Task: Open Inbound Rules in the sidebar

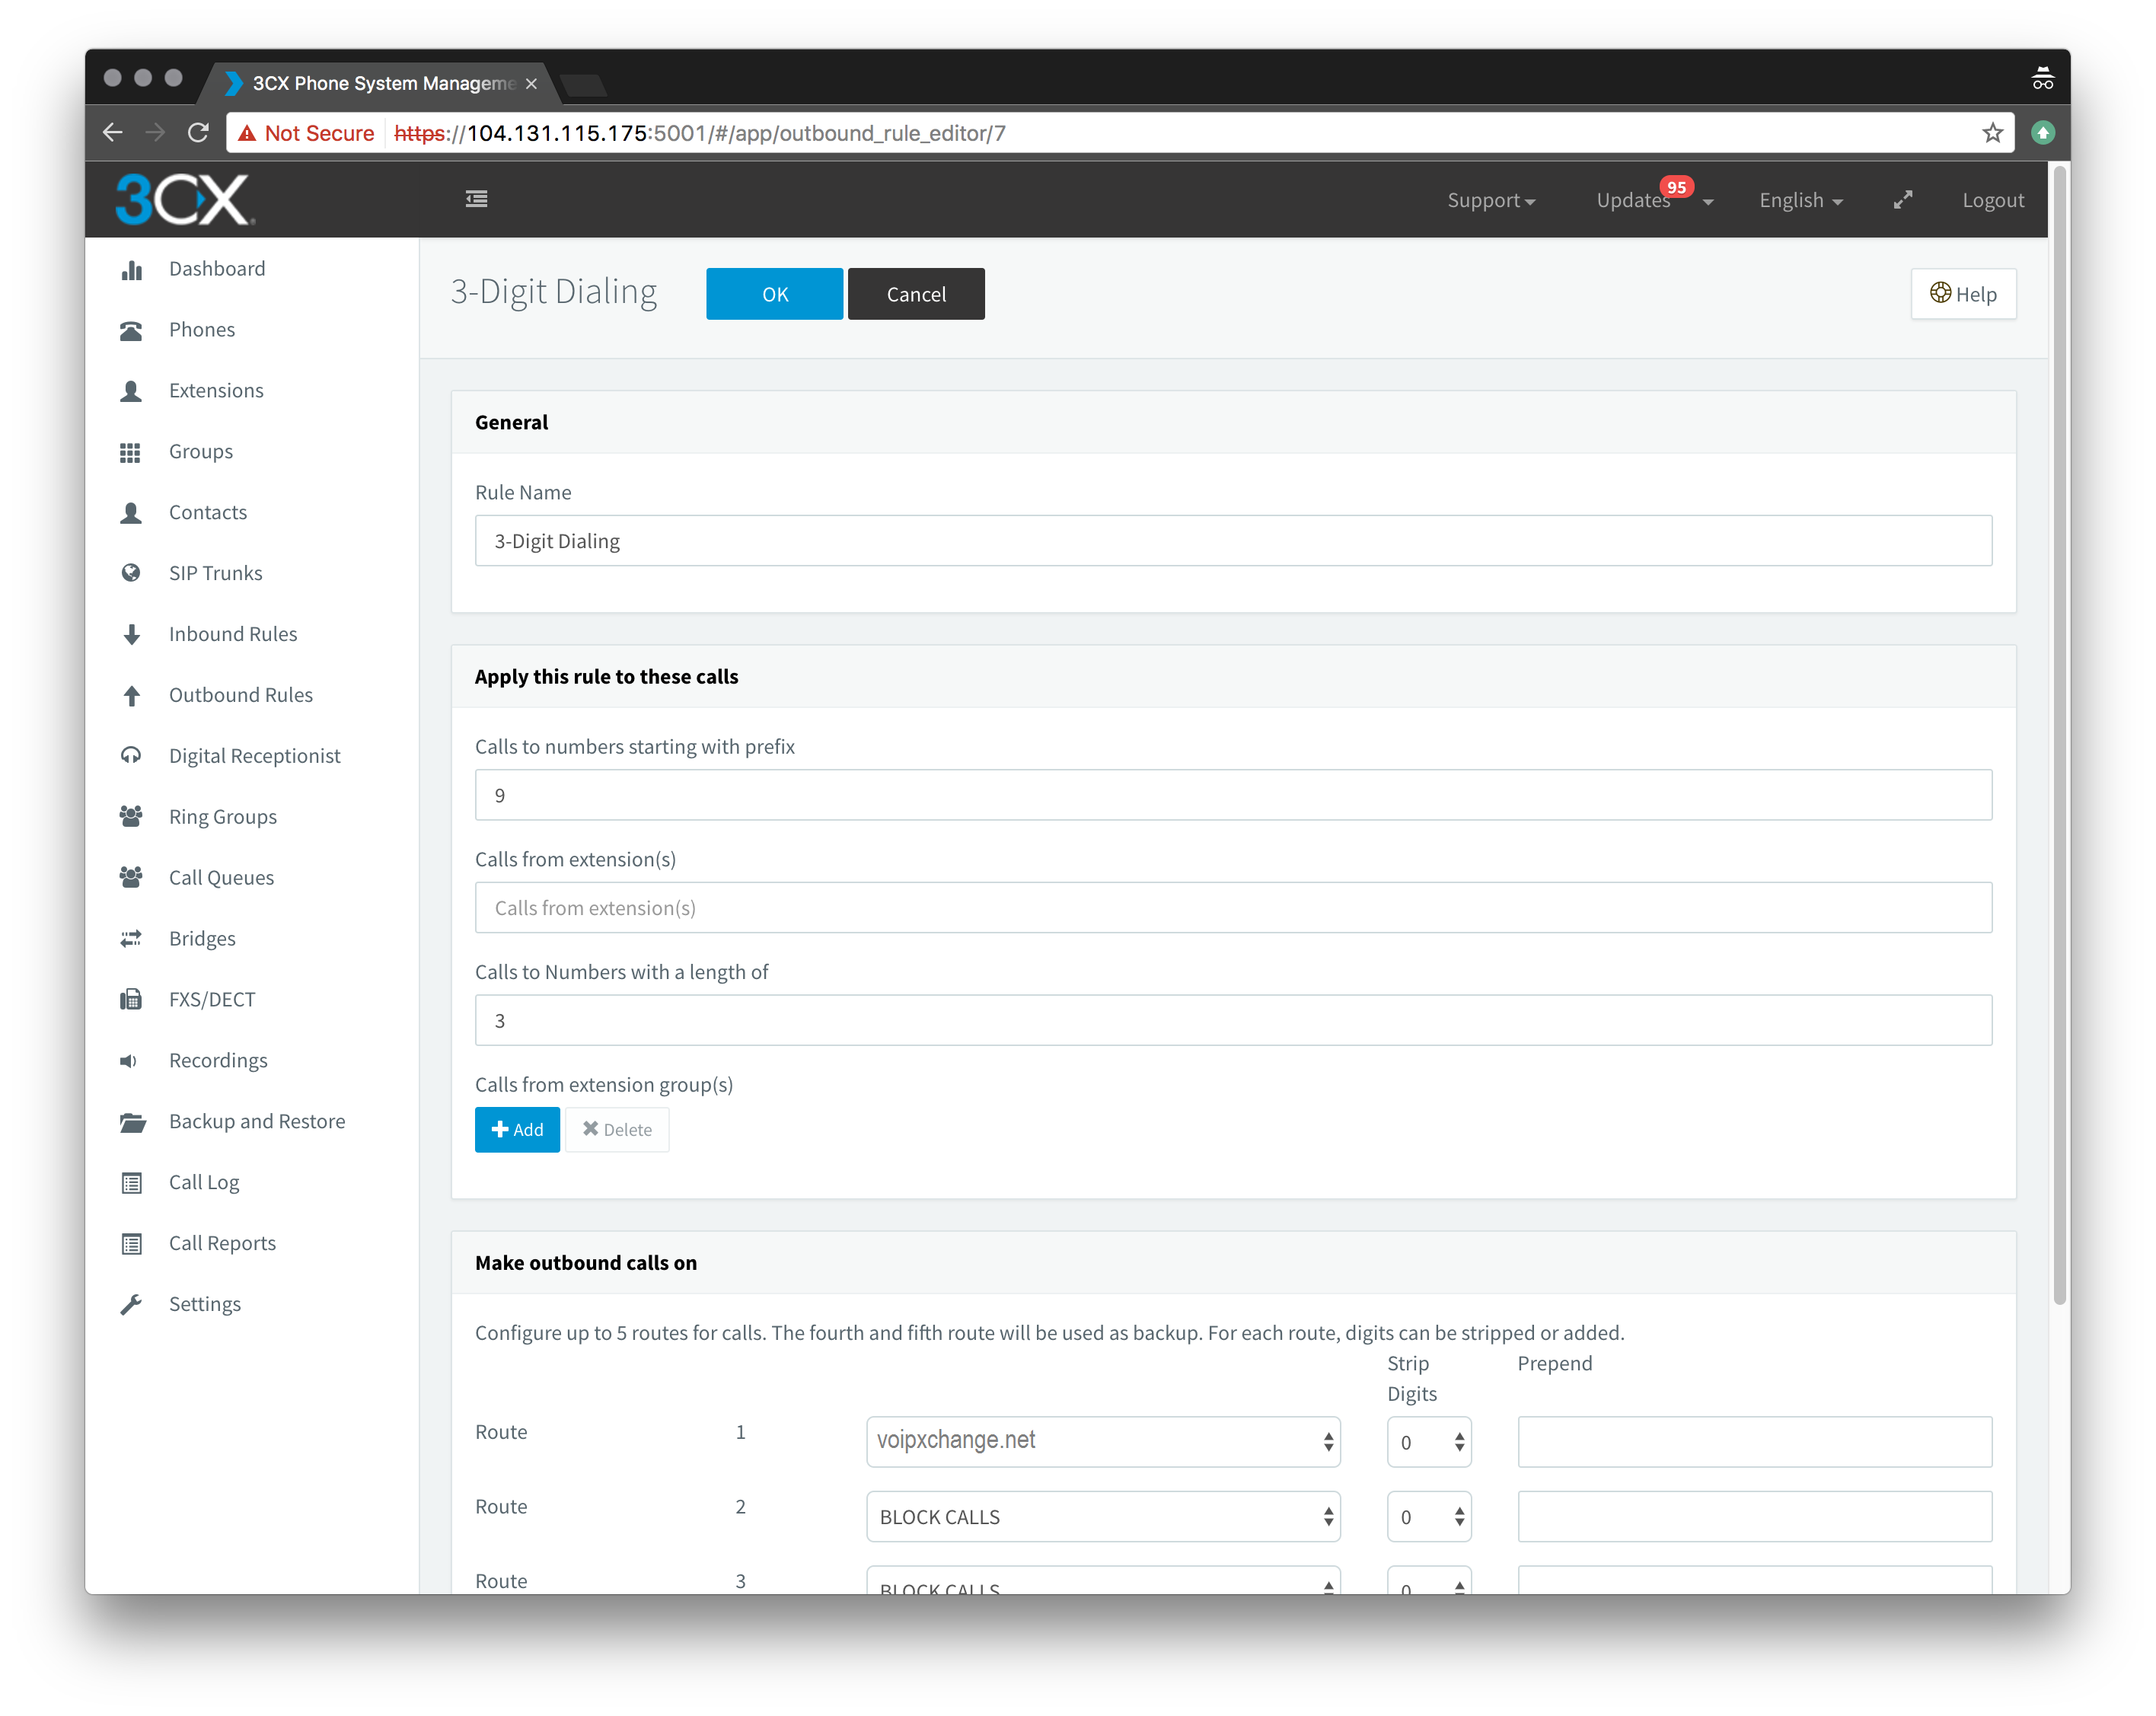Action: (233, 634)
